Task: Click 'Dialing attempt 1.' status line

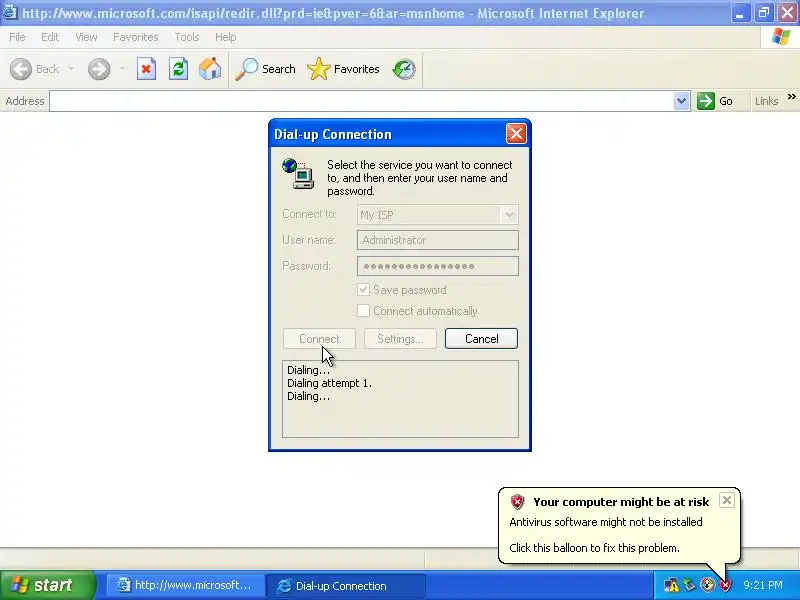Action: click(x=330, y=383)
